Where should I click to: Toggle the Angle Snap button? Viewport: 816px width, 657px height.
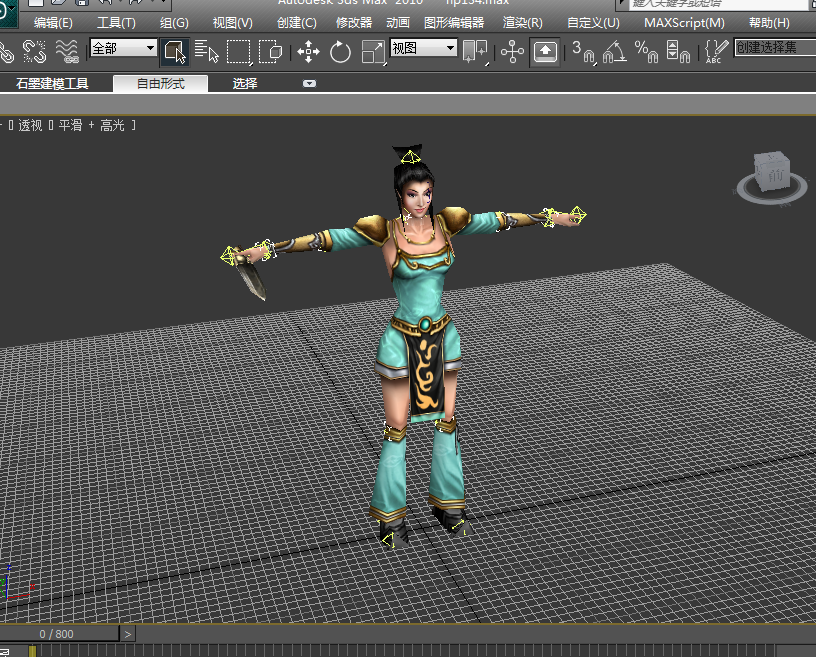(615, 52)
